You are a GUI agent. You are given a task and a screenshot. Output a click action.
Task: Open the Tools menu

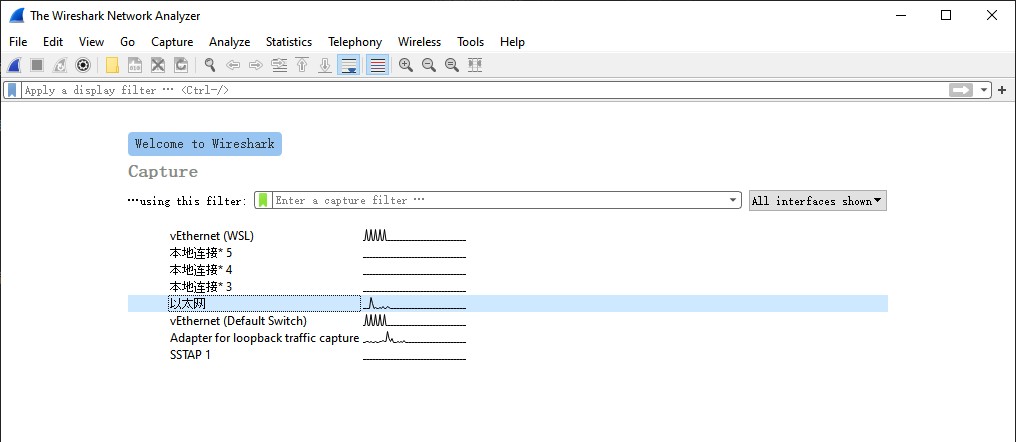tap(470, 41)
